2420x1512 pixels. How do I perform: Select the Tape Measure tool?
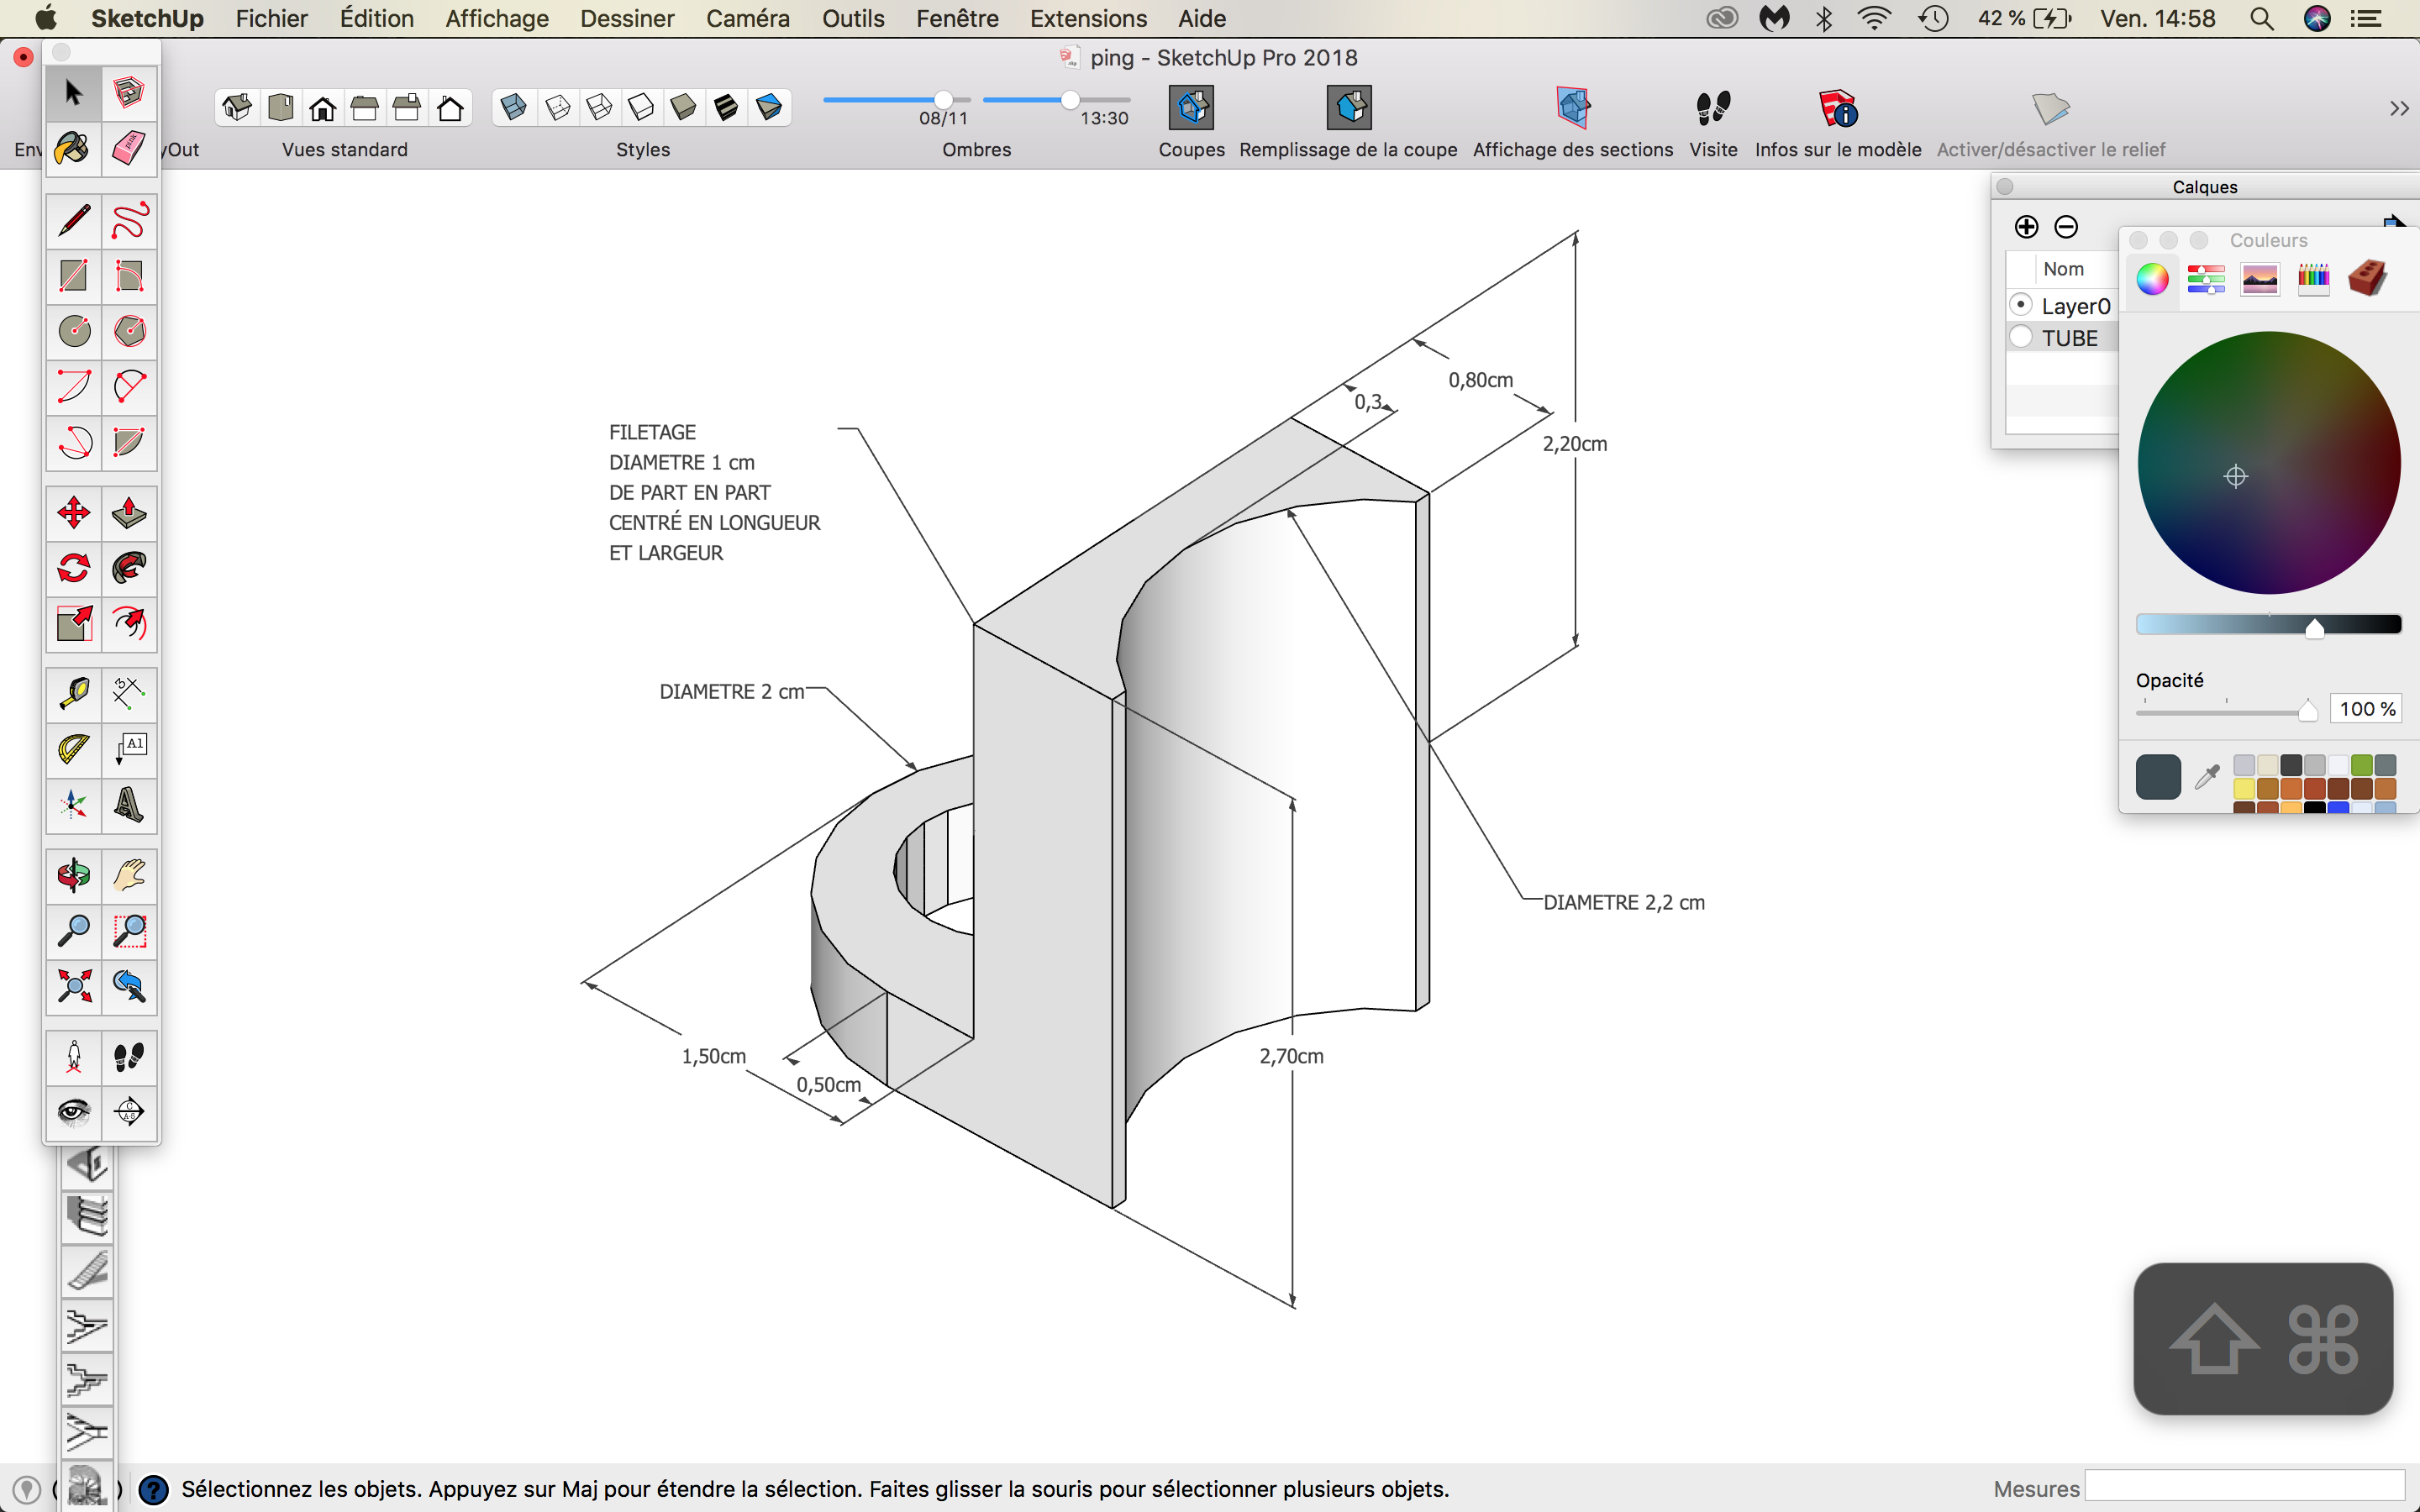tap(73, 693)
